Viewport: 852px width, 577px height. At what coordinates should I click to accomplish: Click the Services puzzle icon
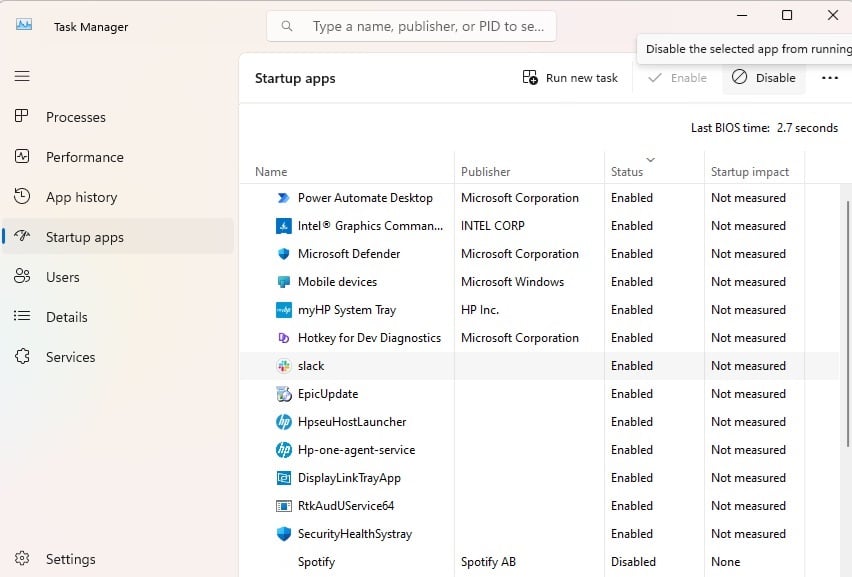22,356
